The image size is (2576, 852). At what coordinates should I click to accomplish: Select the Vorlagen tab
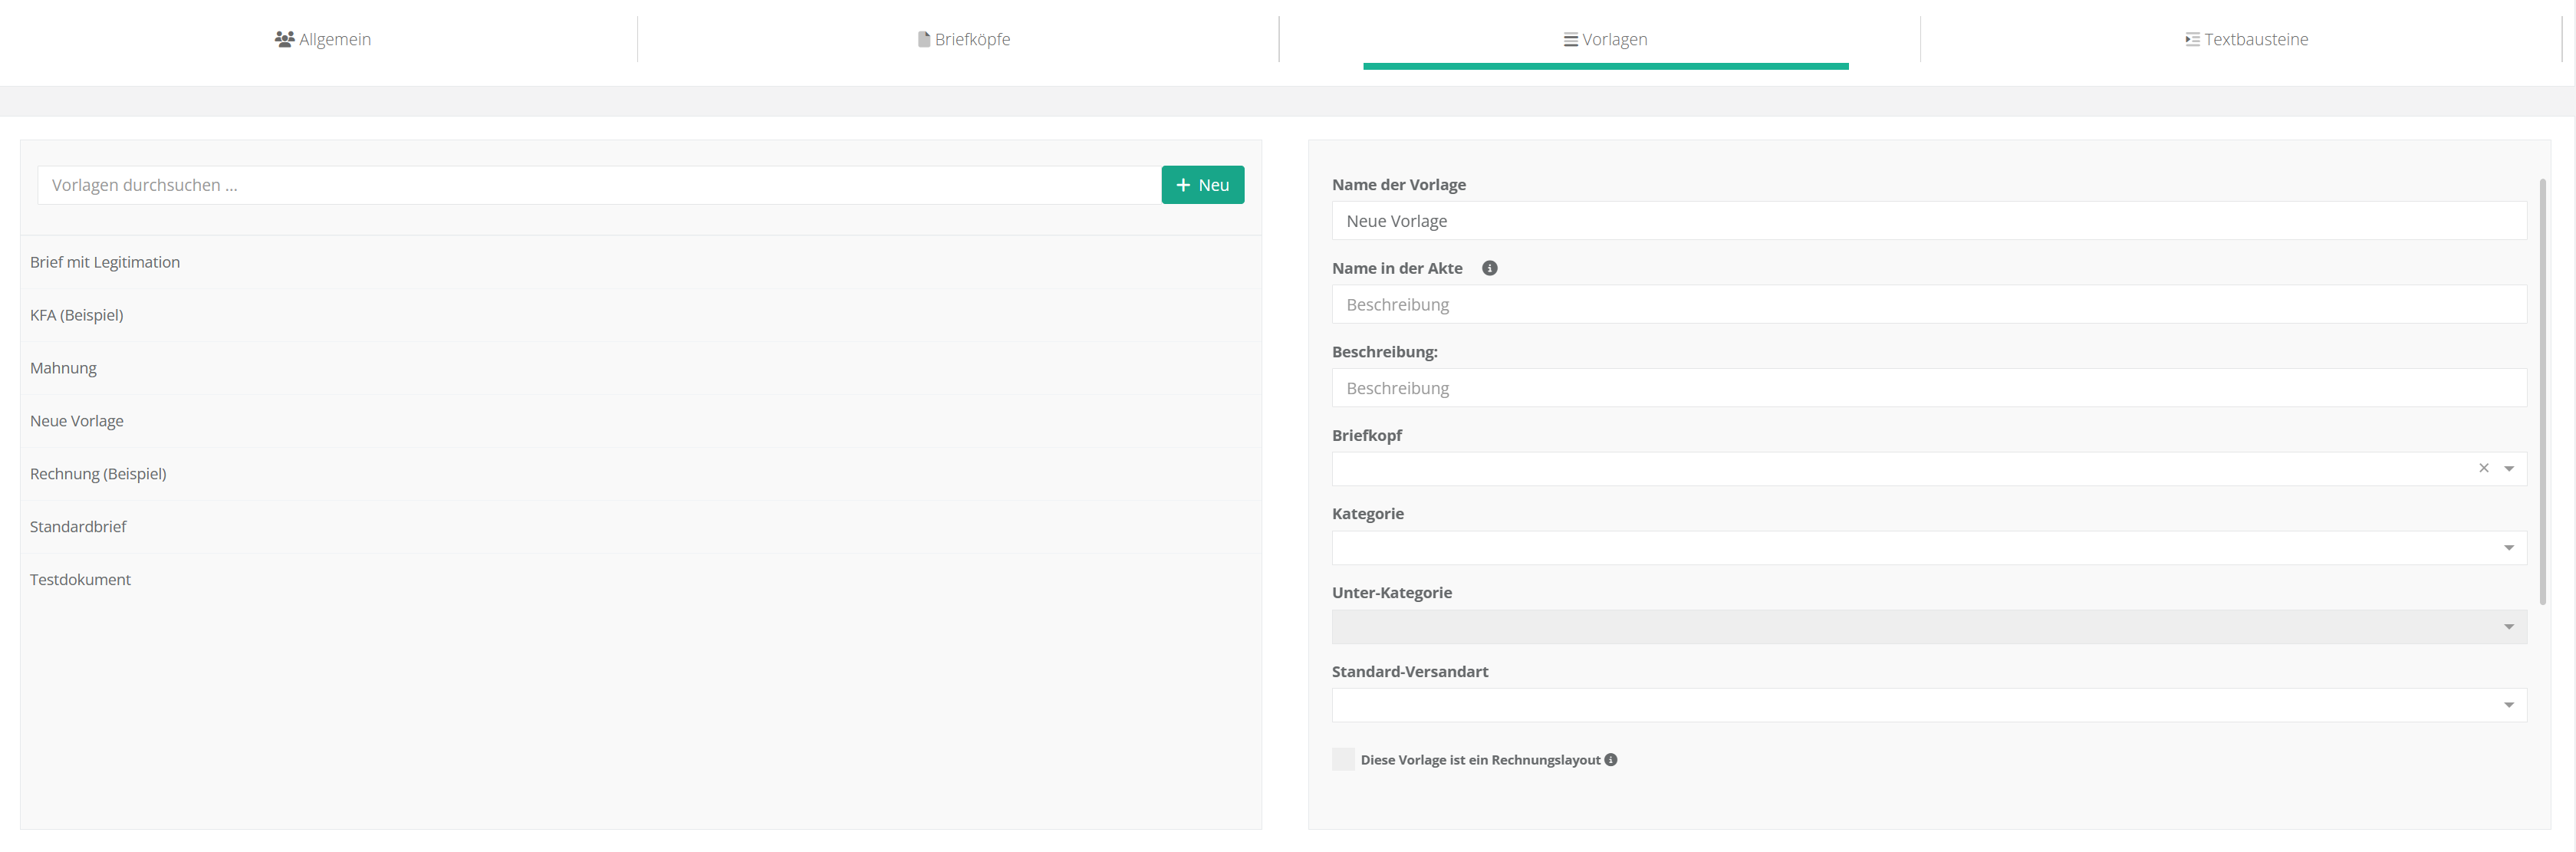pos(1605,40)
